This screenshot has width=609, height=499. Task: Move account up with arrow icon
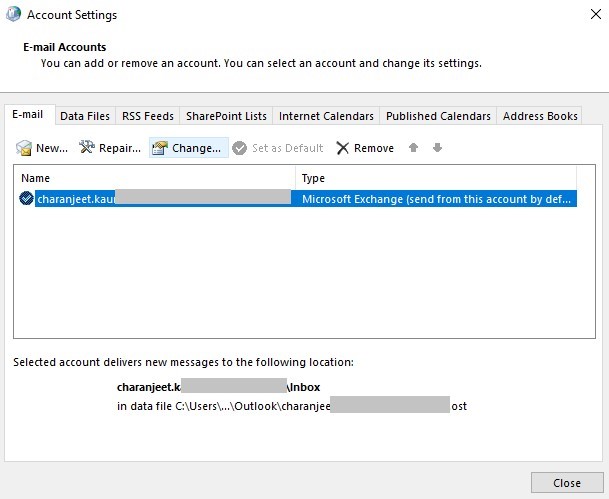413,148
